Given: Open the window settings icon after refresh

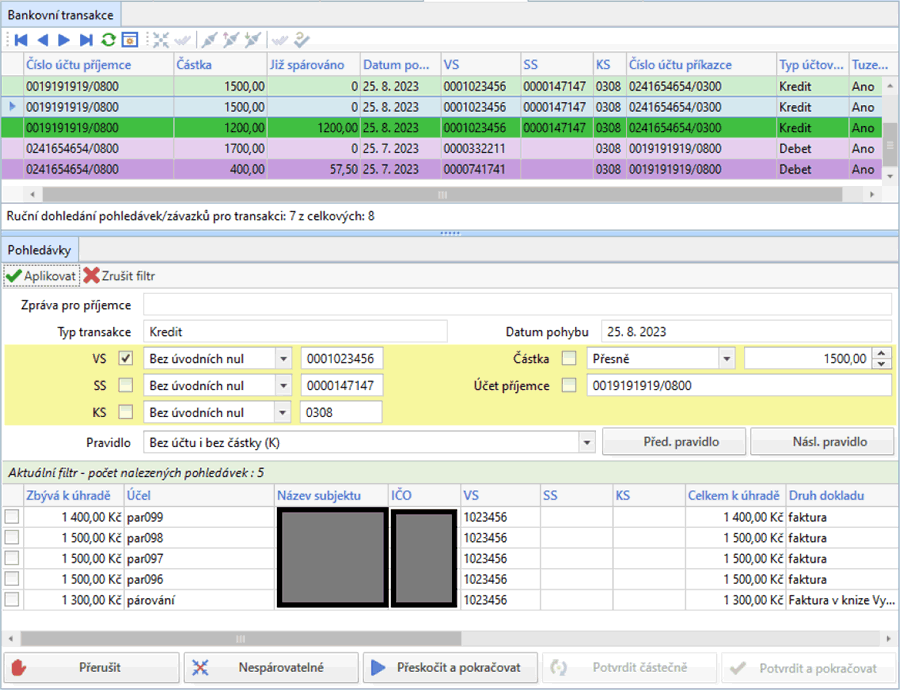Looking at the screenshot, I should tap(129, 40).
